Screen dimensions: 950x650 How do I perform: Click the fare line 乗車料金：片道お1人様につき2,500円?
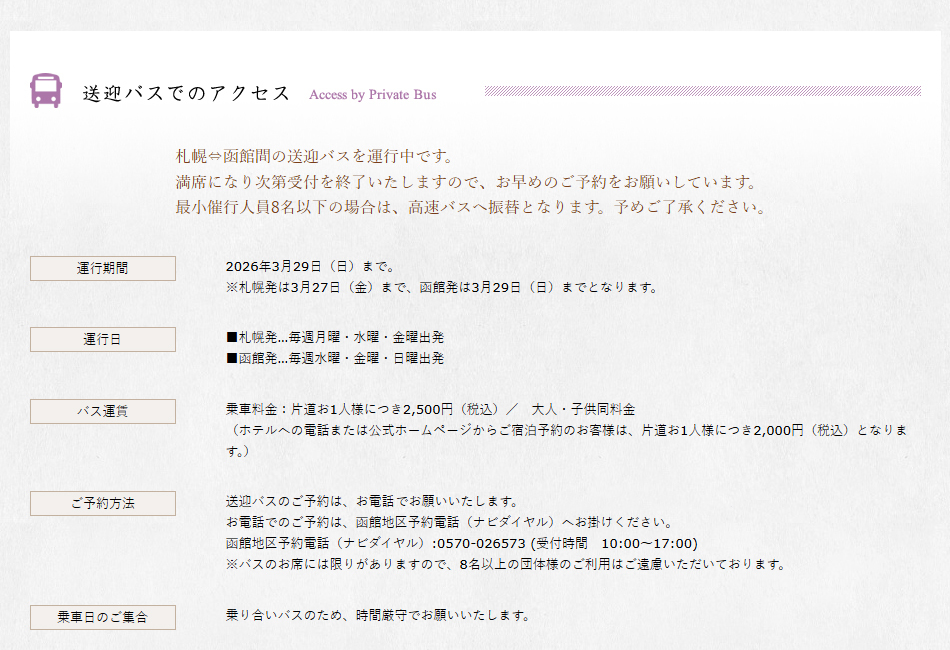[431, 410]
